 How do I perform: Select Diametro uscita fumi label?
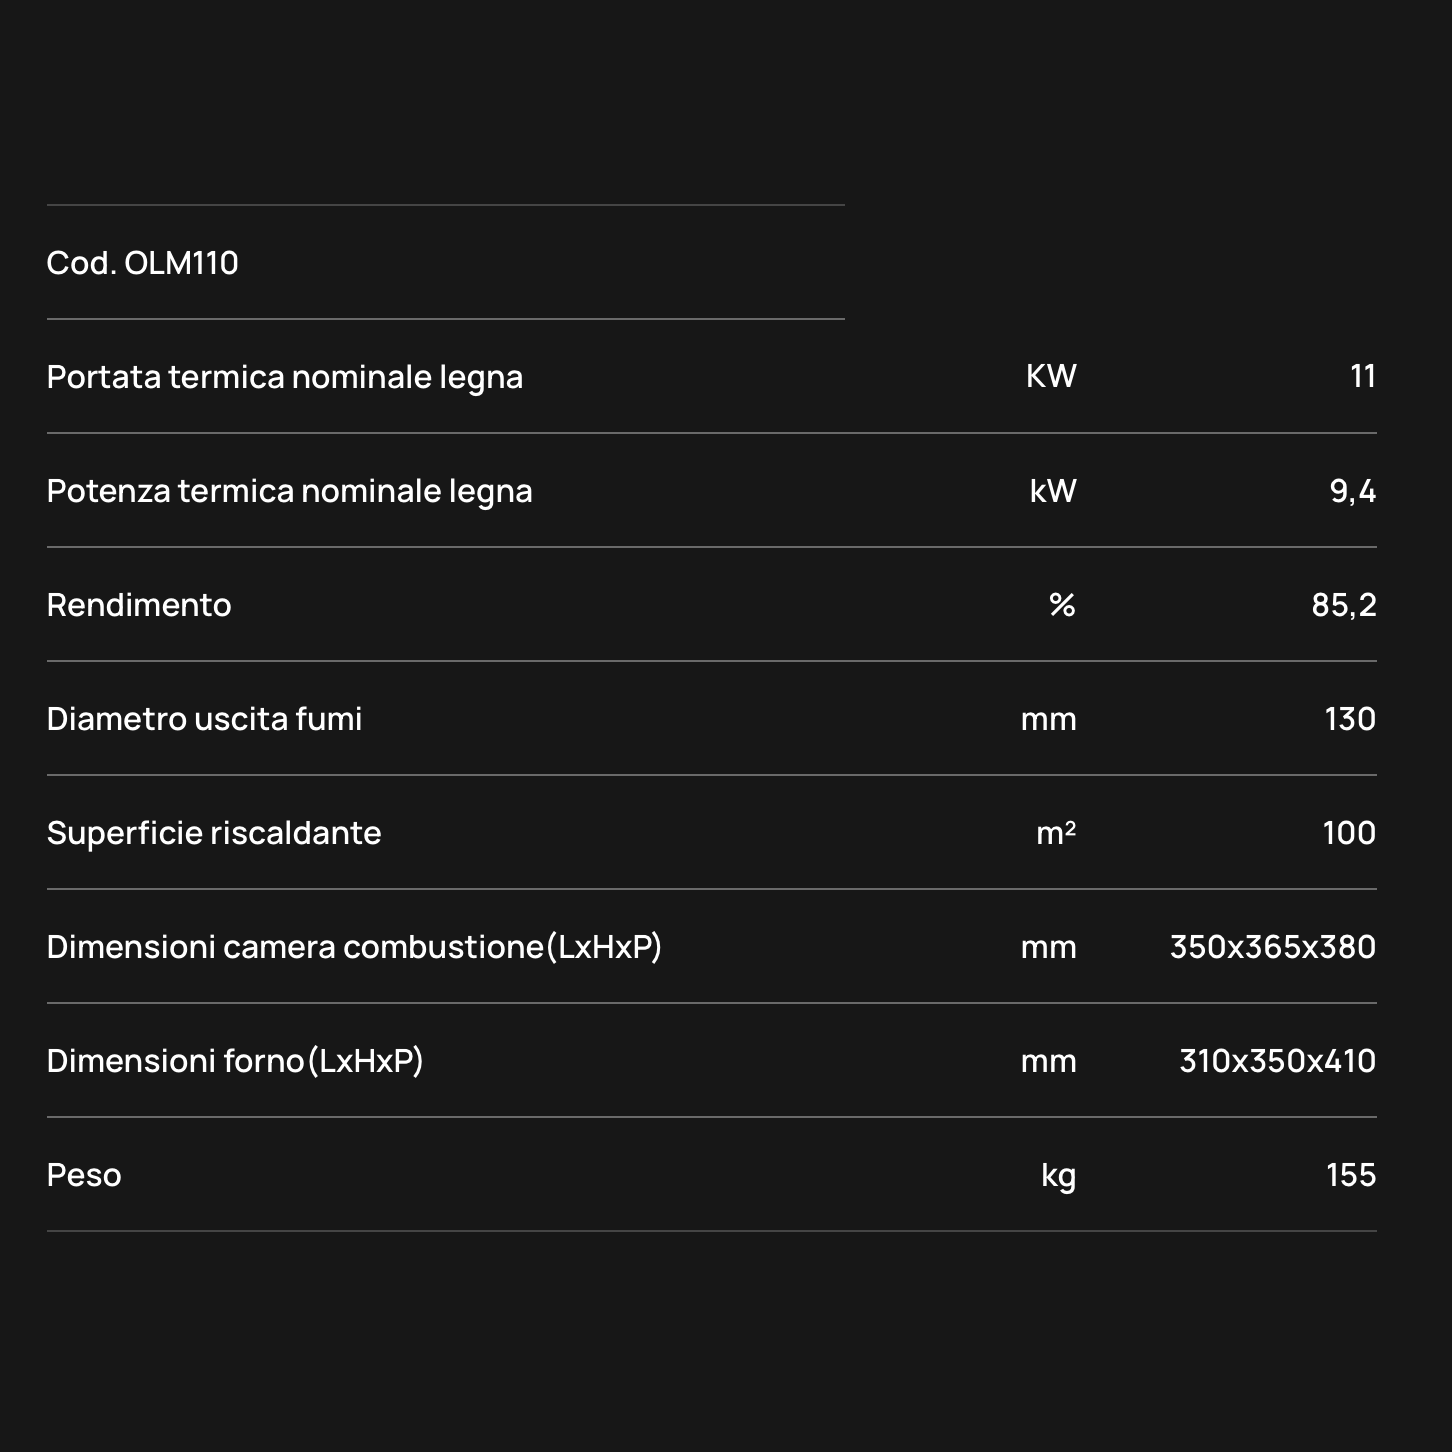[x=205, y=719]
